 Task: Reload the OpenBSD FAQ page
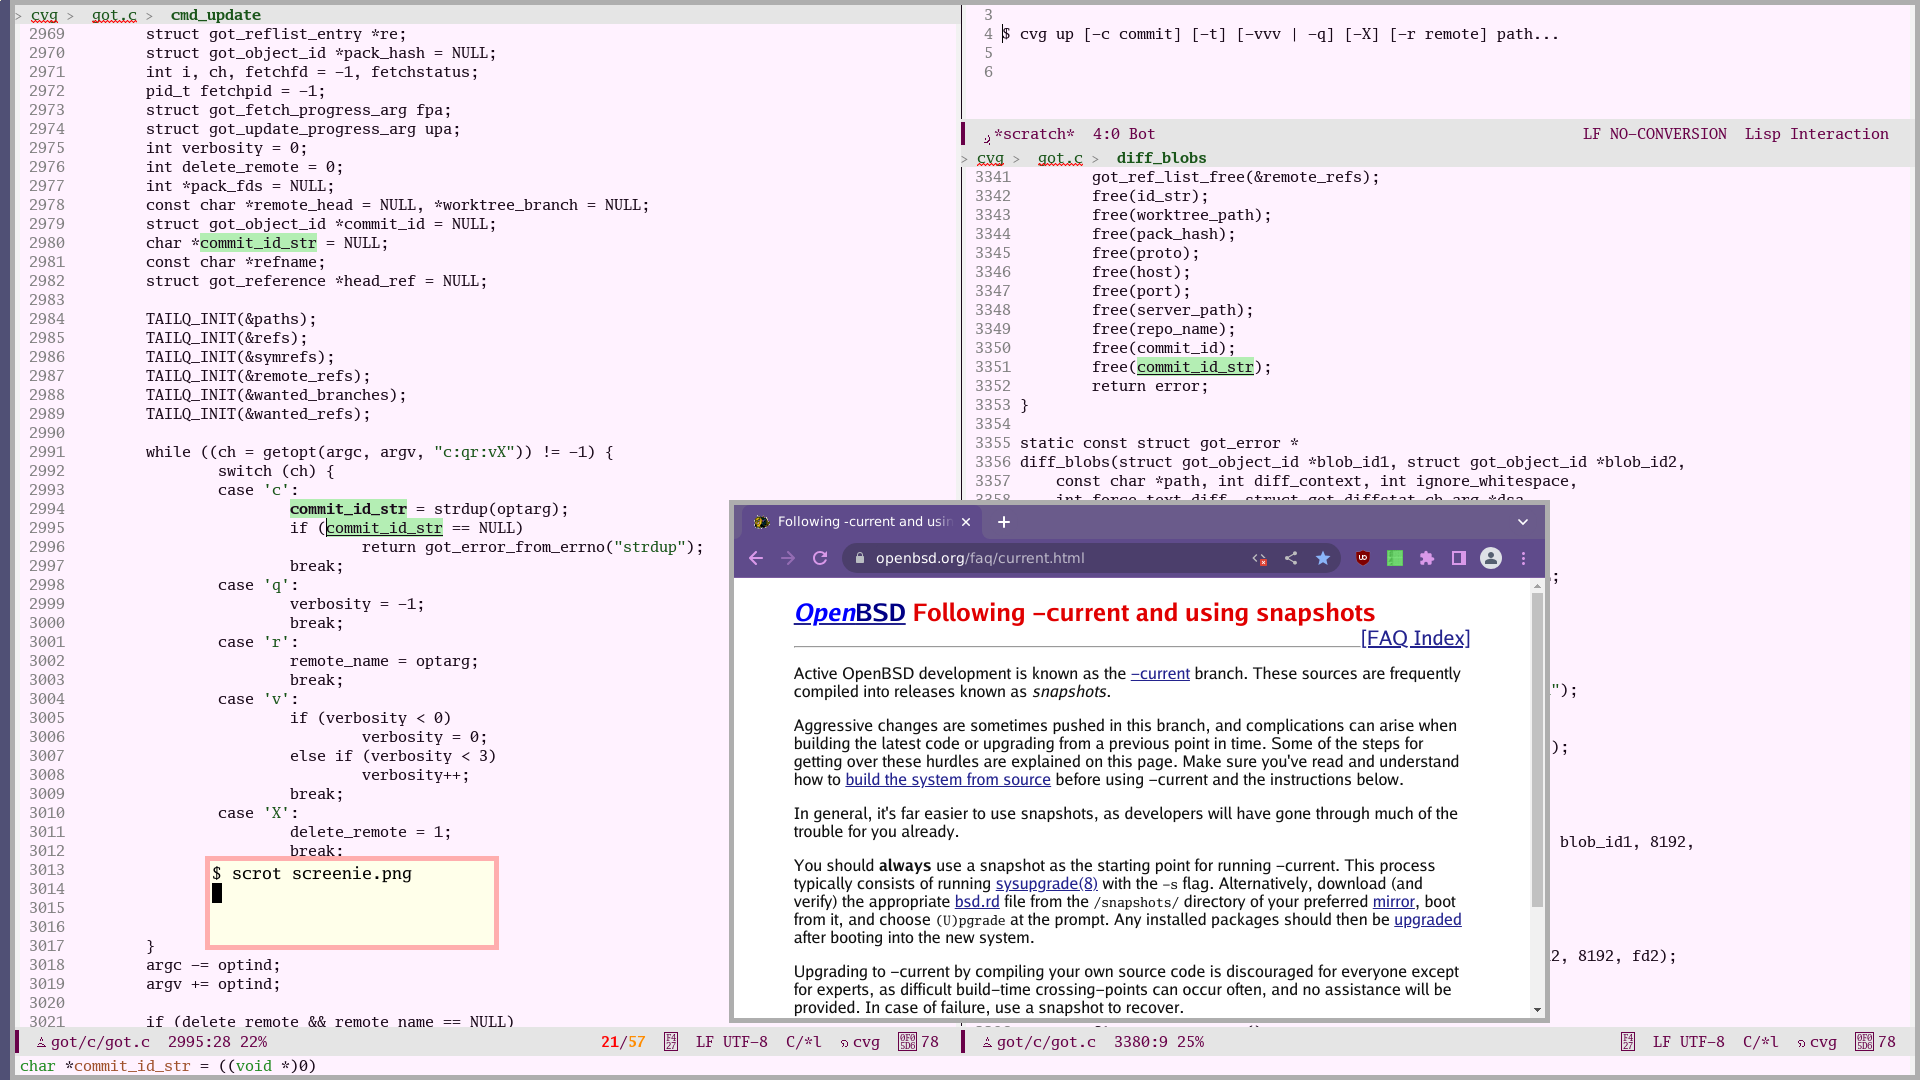click(x=820, y=558)
